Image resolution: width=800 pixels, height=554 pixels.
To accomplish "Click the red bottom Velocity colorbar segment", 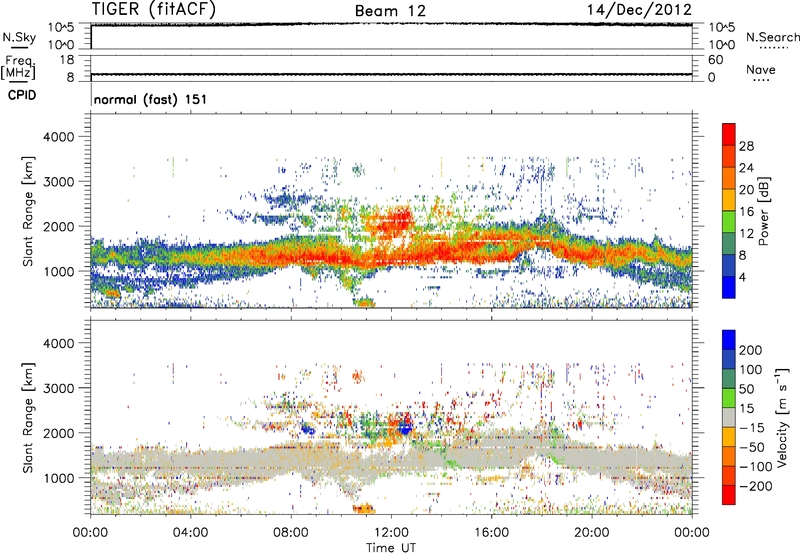I will [729, 495].
